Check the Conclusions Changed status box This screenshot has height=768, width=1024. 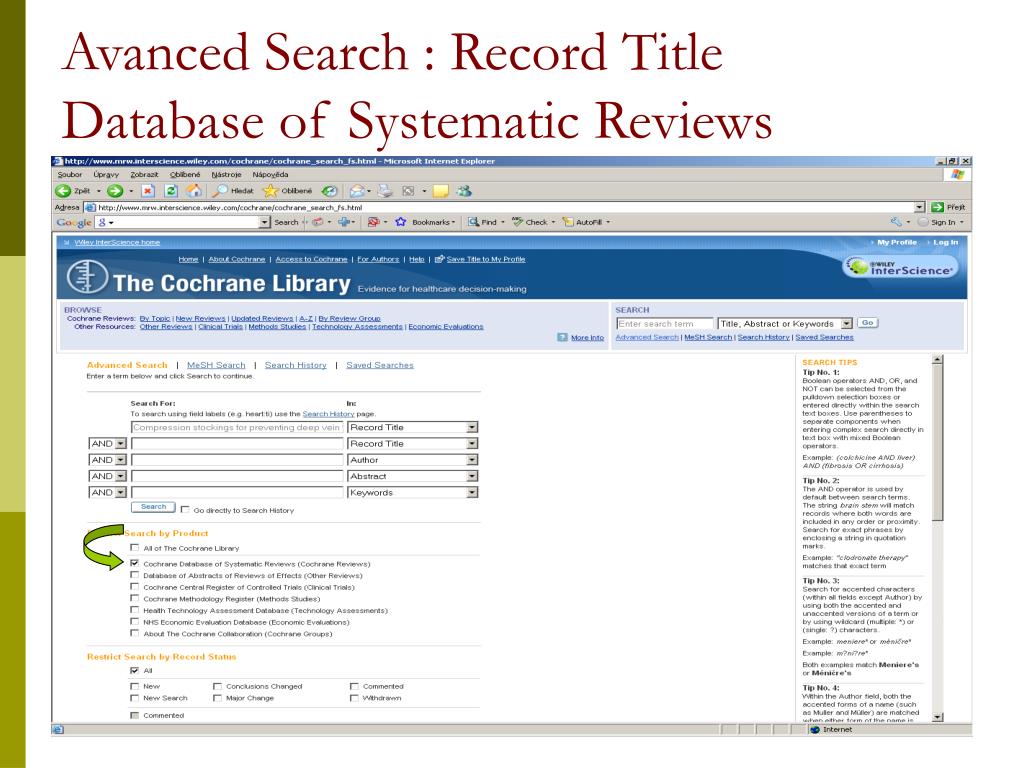(x=217, y=686)
